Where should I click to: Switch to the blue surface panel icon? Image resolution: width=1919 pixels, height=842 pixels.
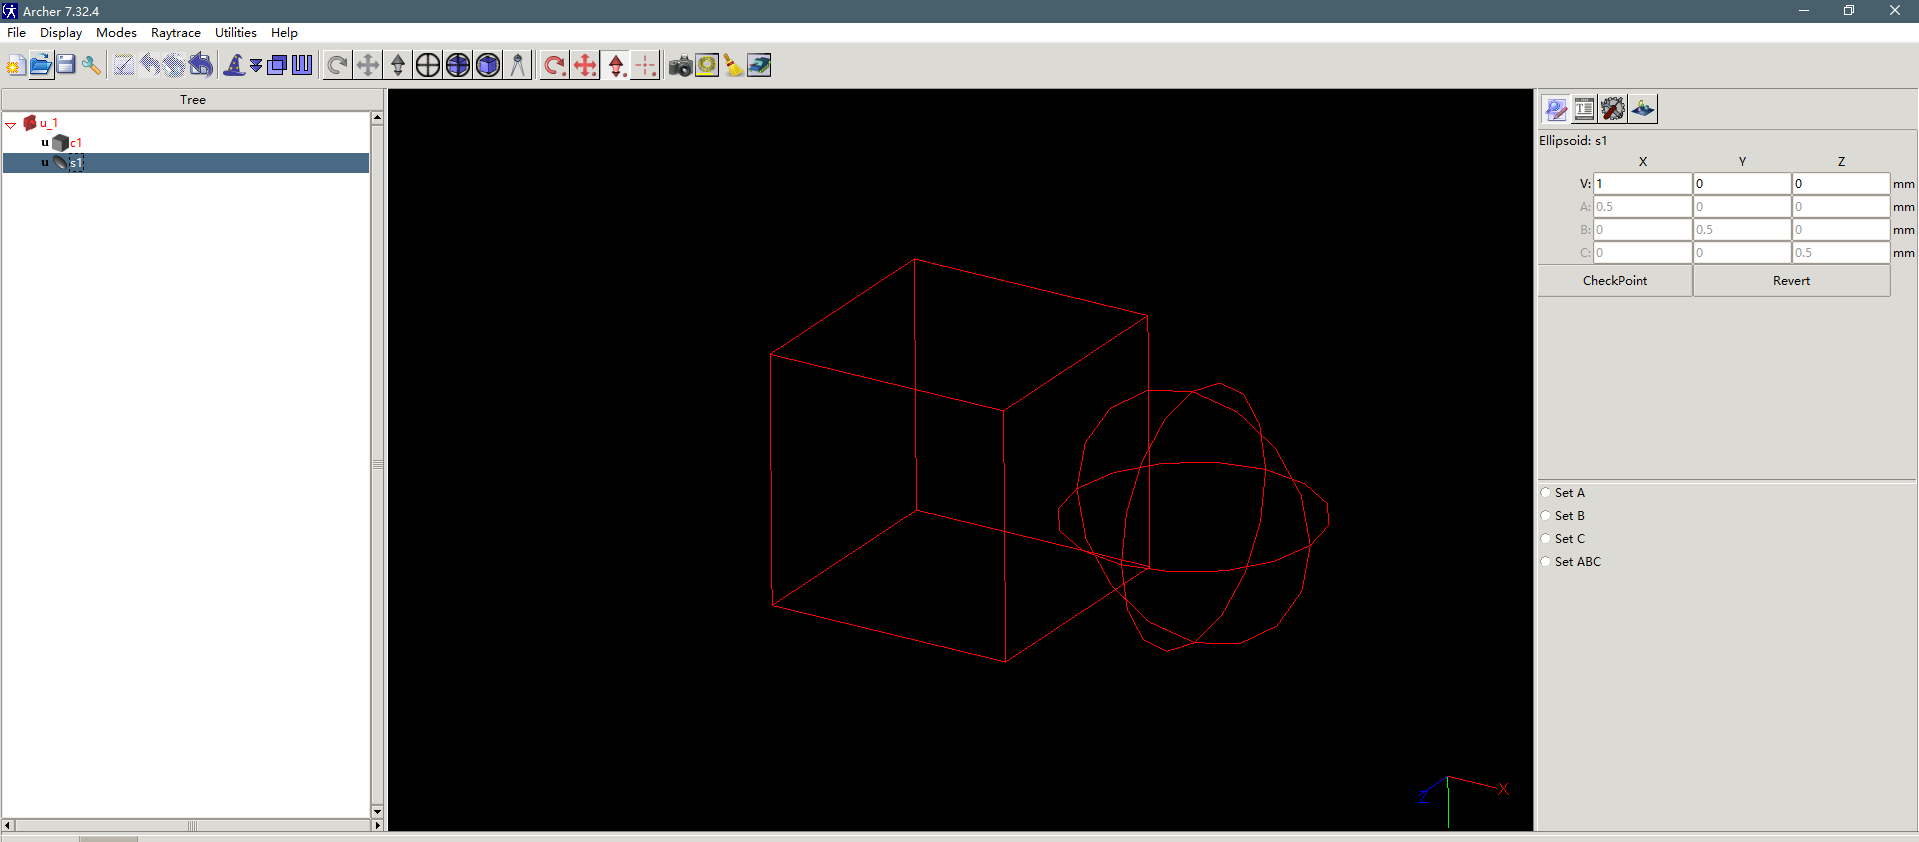[1642, 109]
